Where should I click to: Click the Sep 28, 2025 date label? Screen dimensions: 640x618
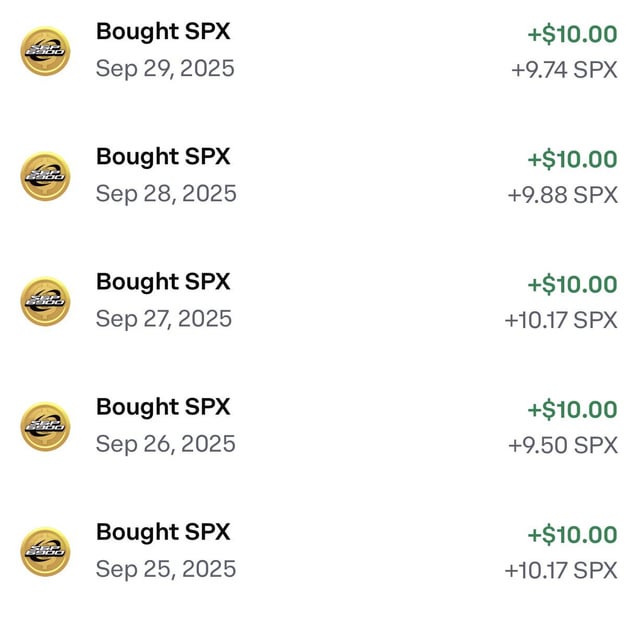pyautogui.click(x=166, y=194)
